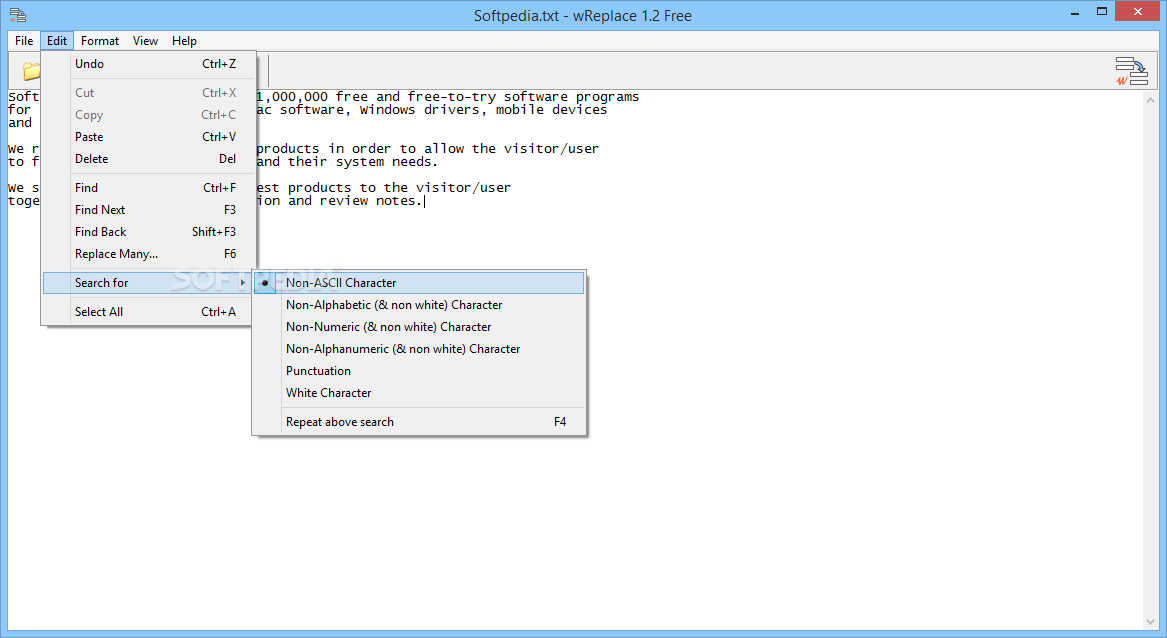Expand the Search for submenu

click(149, 283)
